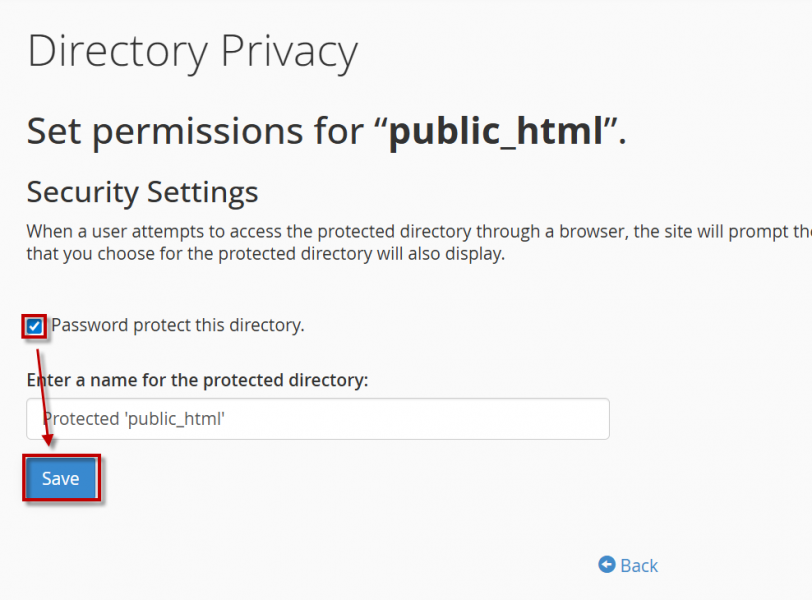Click the circular Back arrow icon
Screen dimensions: 812x600
point(606,565)
